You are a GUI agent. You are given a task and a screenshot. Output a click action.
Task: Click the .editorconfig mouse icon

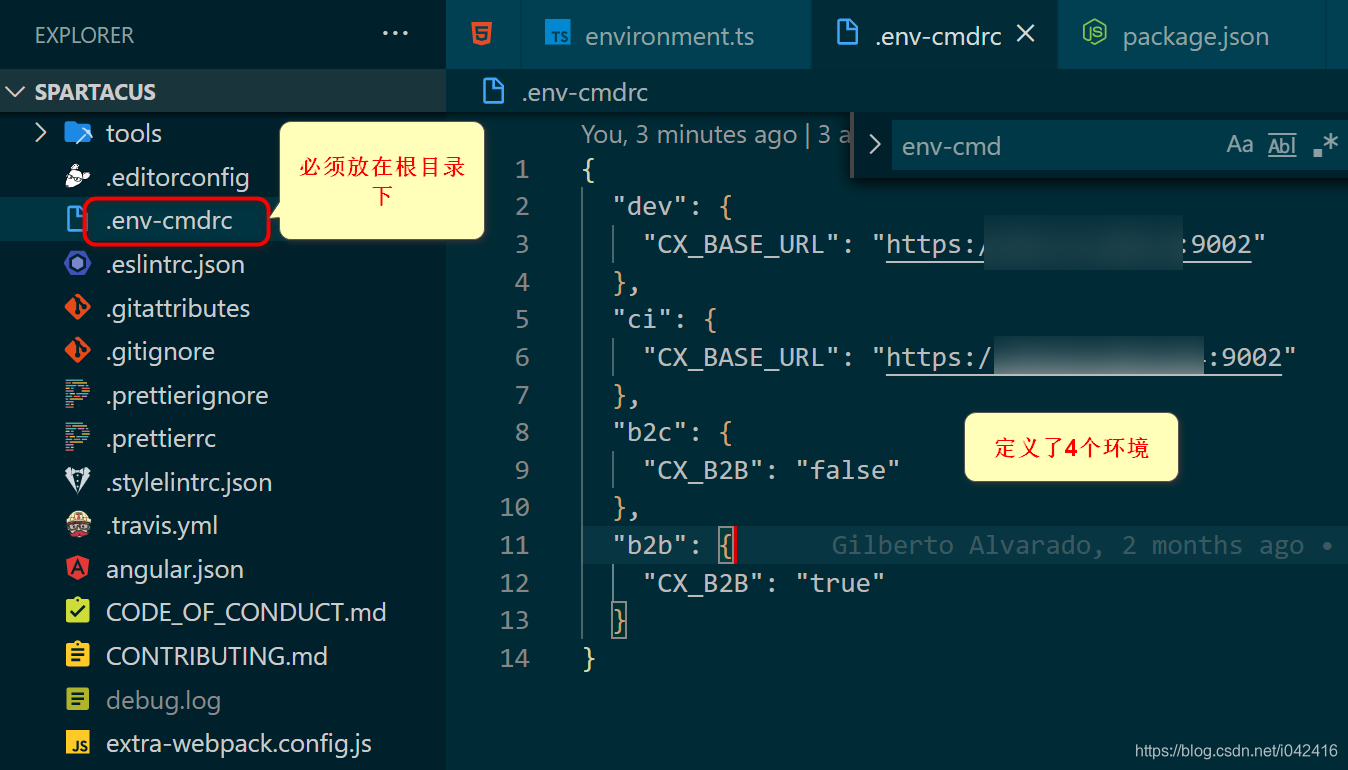[77, 178]
